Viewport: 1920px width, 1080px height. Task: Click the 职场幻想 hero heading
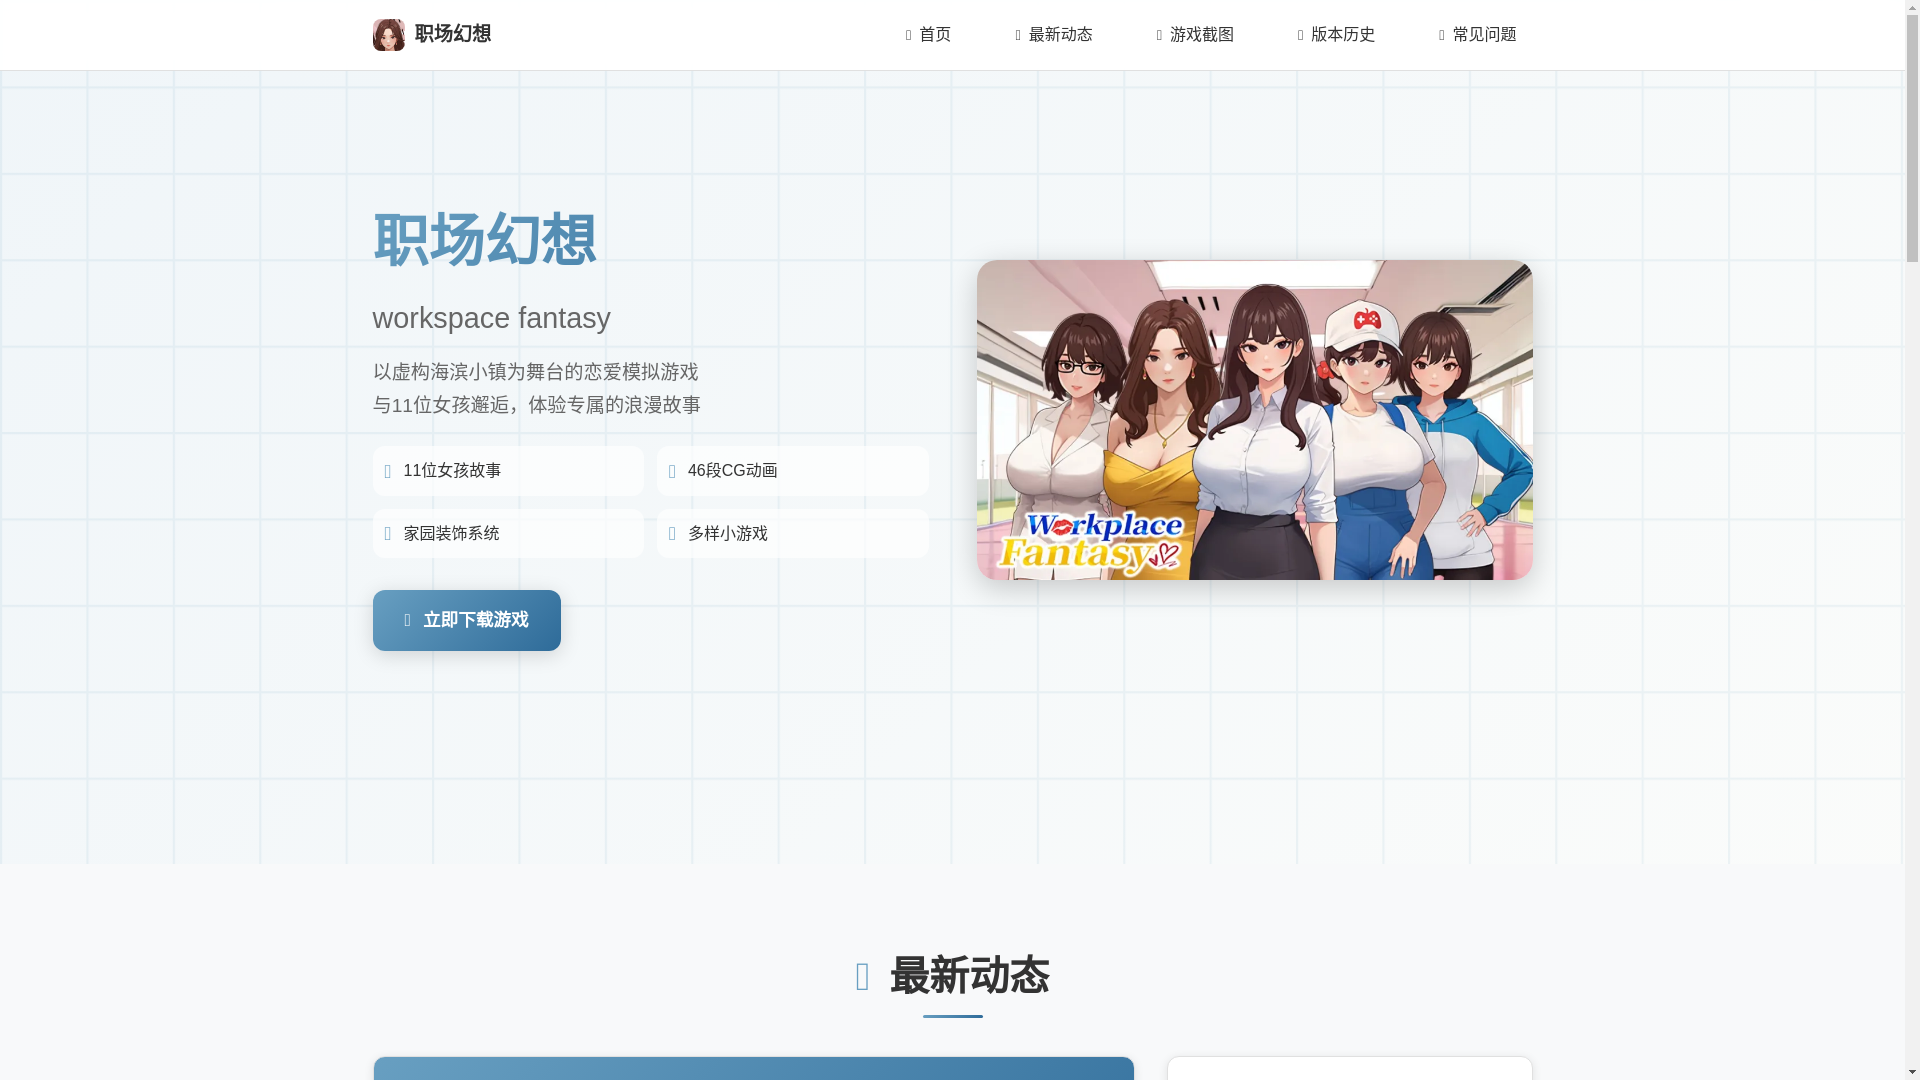tap(485, 240)
